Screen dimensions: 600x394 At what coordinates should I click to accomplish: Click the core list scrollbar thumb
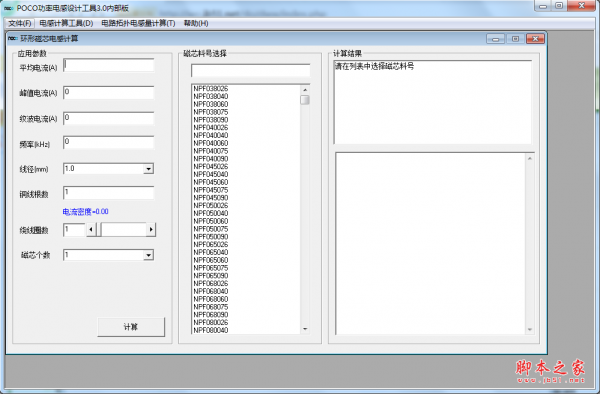click(x=305, y=100)
